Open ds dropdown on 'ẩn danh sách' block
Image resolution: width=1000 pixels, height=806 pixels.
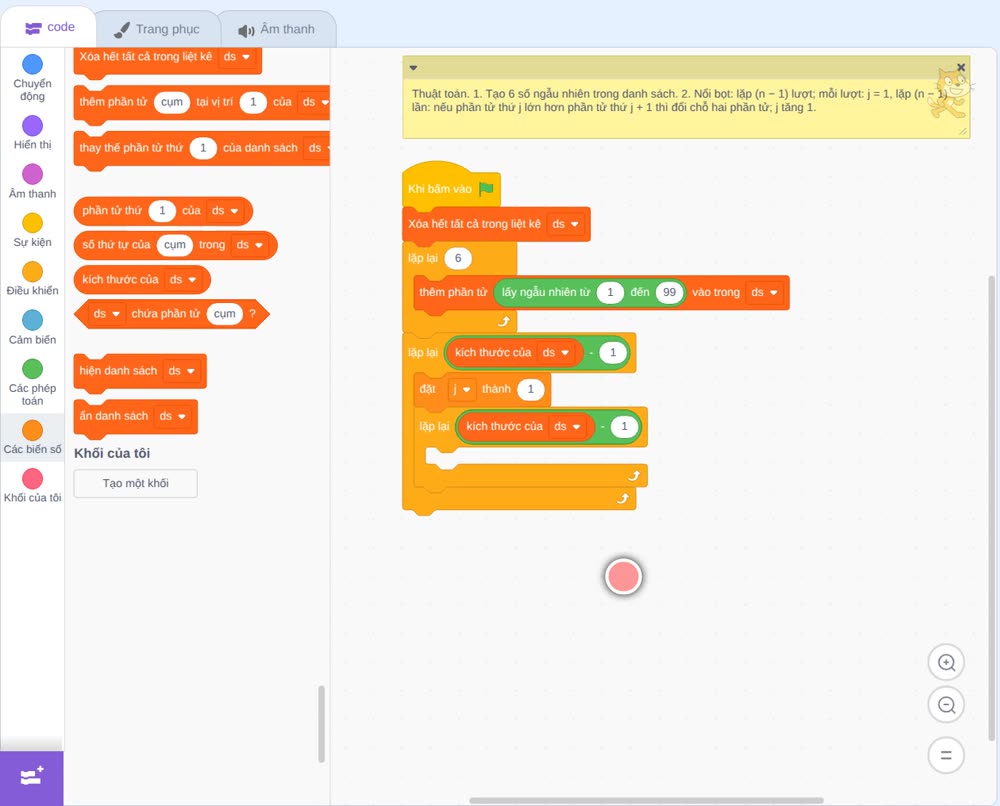172,416
